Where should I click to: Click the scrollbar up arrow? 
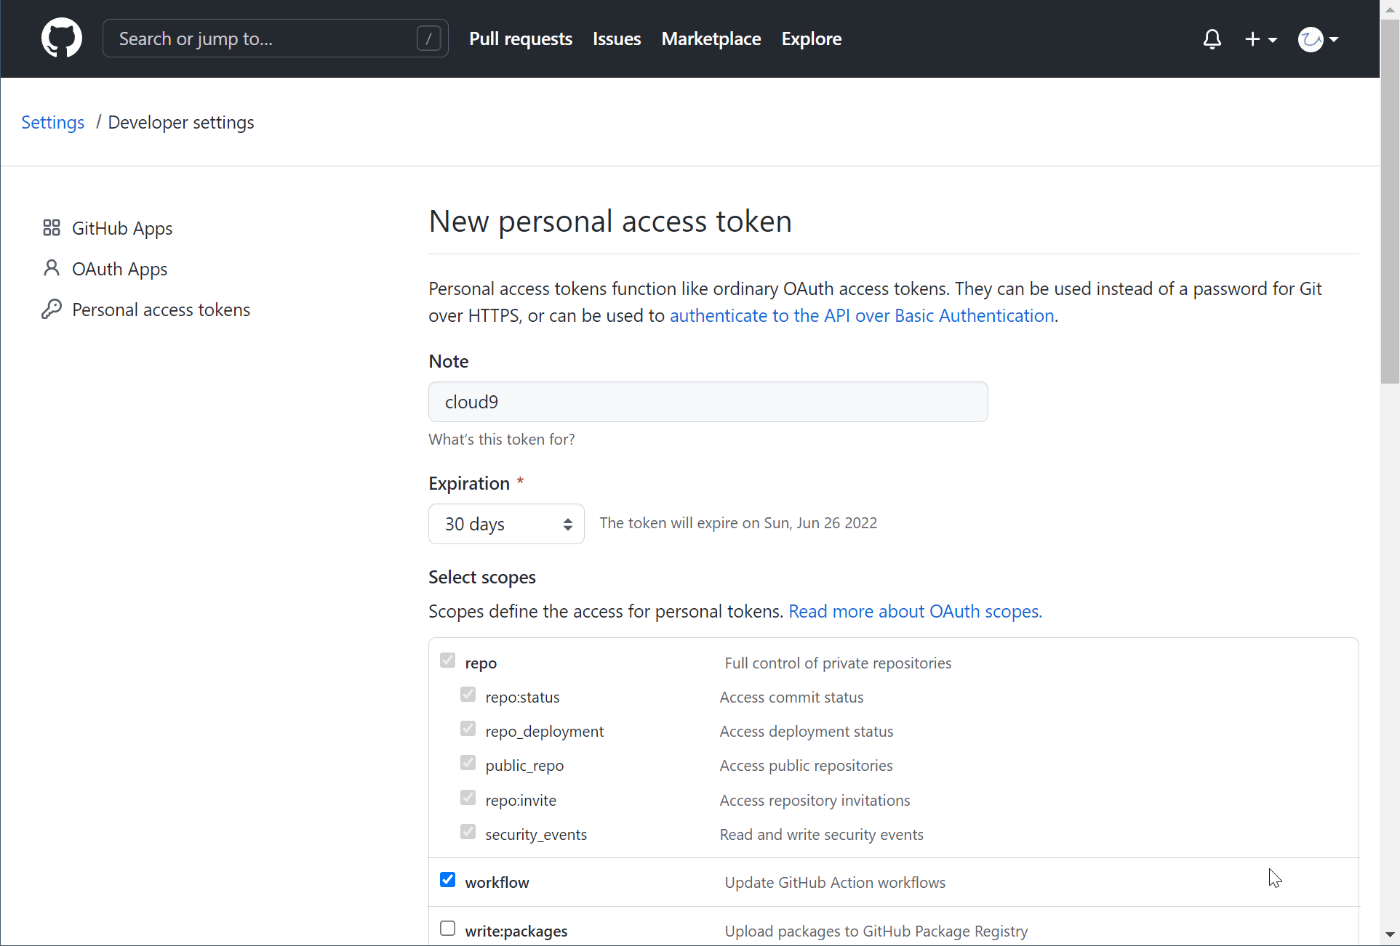click(1390, 9)
